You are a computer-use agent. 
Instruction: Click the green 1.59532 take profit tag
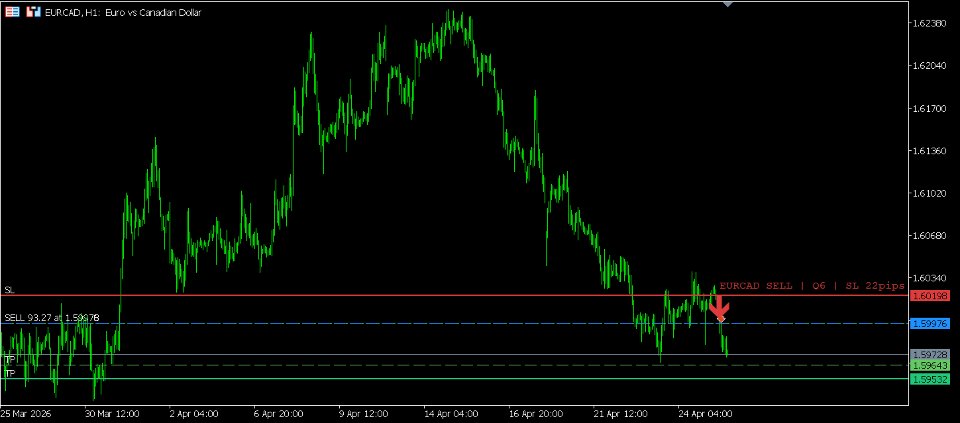click(x=930, y=379)
